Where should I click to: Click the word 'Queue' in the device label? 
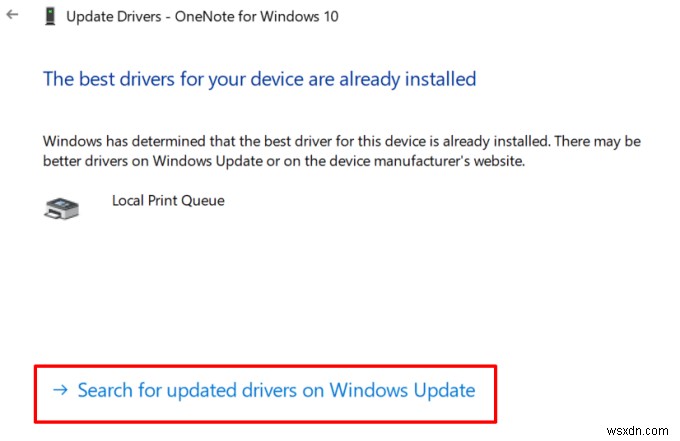(203, 200)
